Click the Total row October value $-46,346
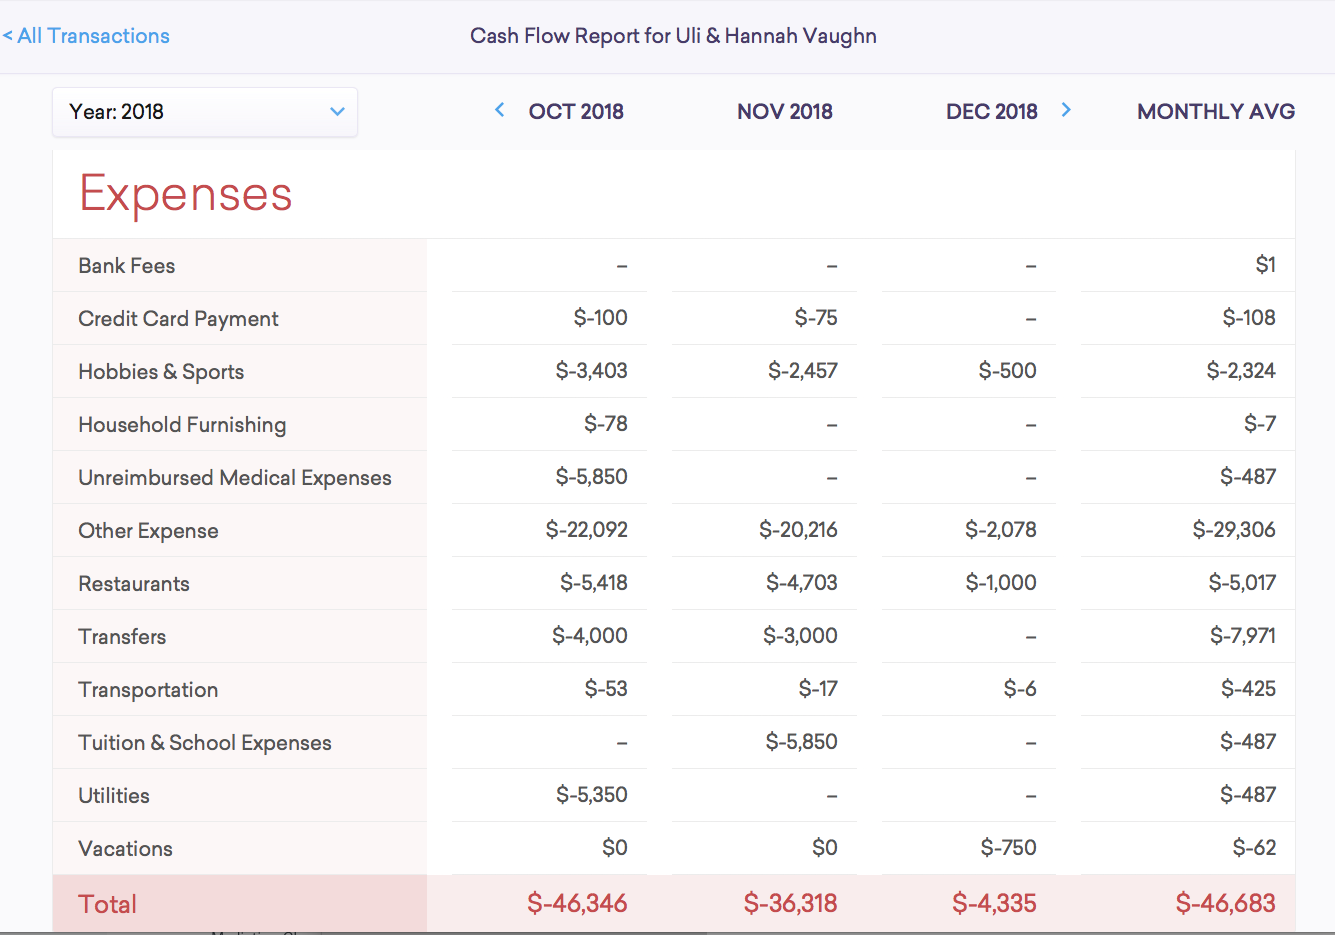This screenshot has width=1335, height=935. (x=577, y=904)
